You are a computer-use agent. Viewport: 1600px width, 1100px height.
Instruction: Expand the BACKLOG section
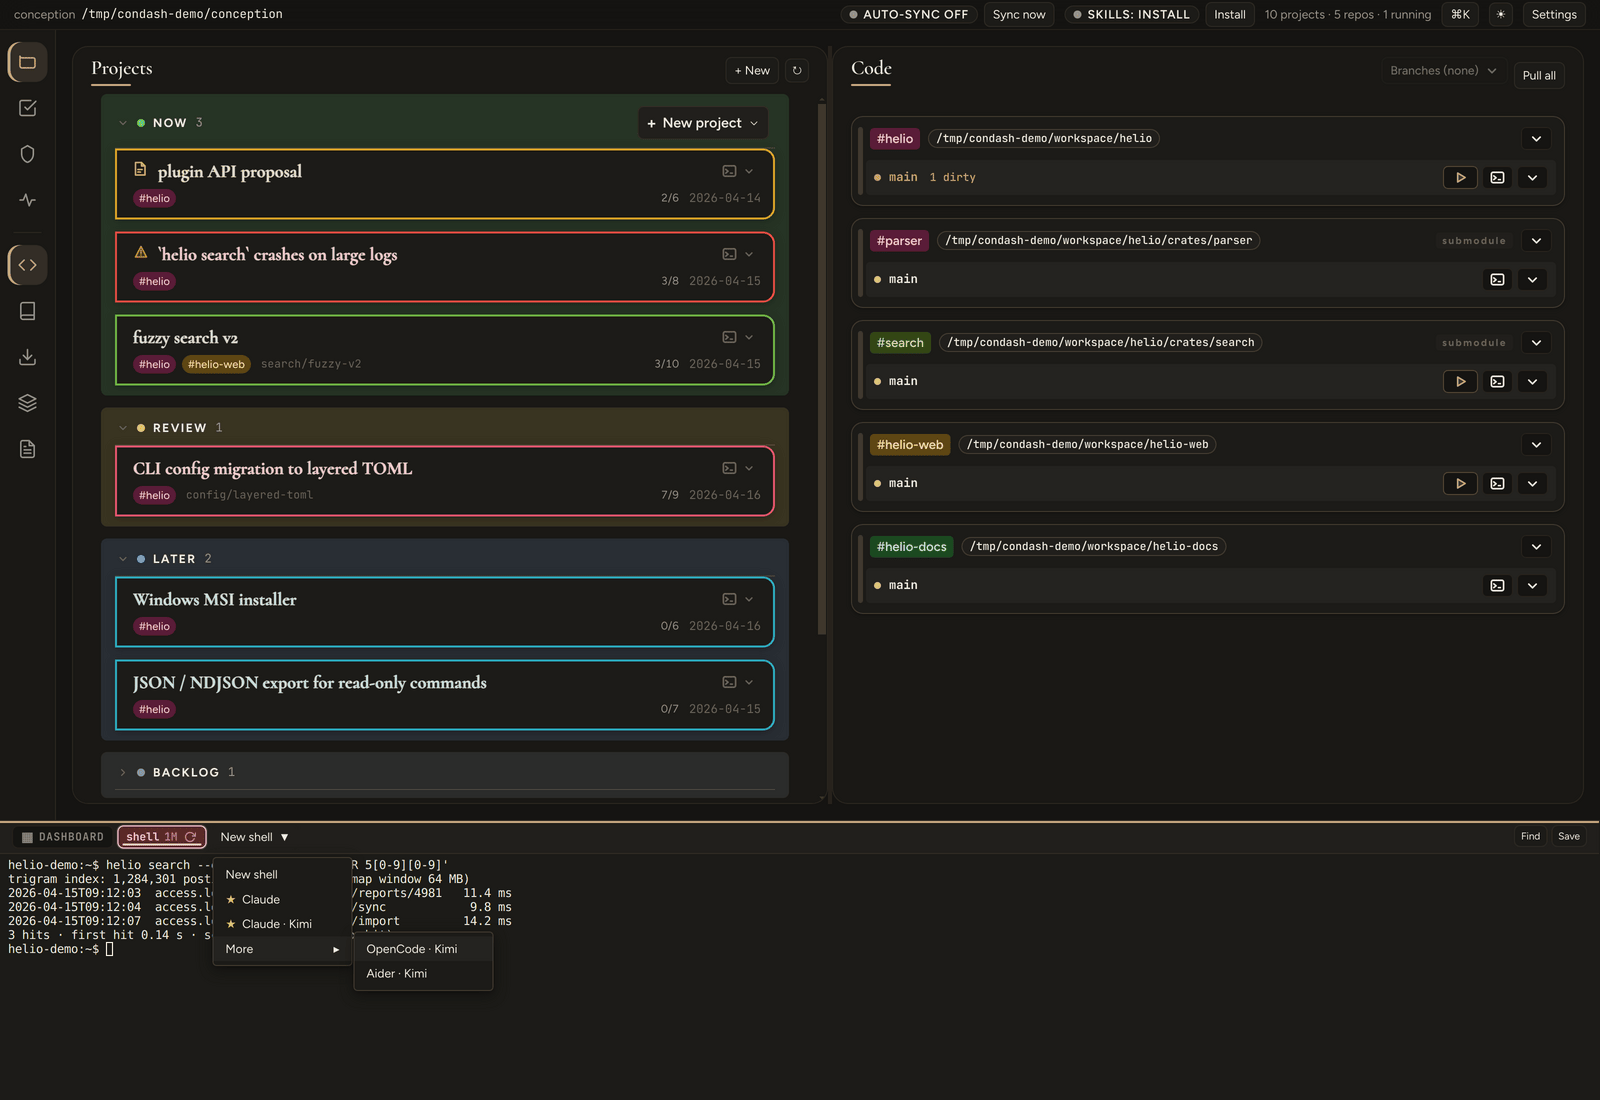123,772
